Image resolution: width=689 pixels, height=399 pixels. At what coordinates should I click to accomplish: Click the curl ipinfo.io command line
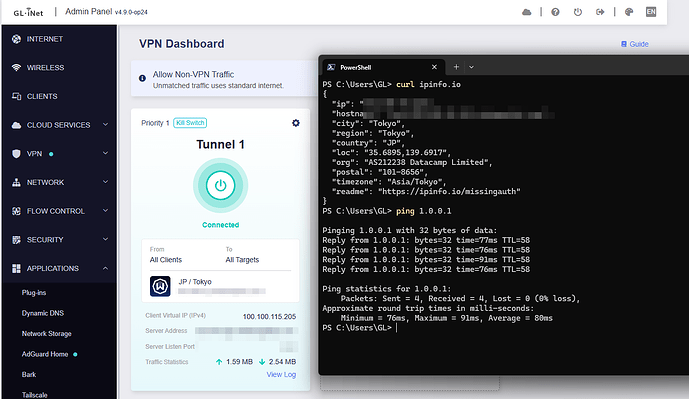[x=392, y=84]
